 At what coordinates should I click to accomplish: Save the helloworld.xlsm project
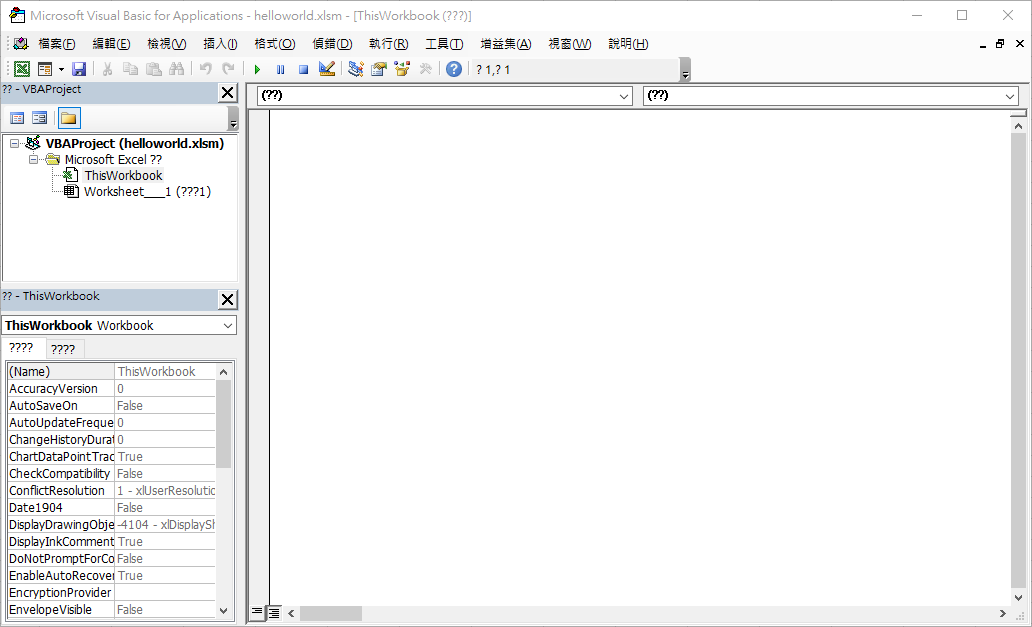point(79,69)
